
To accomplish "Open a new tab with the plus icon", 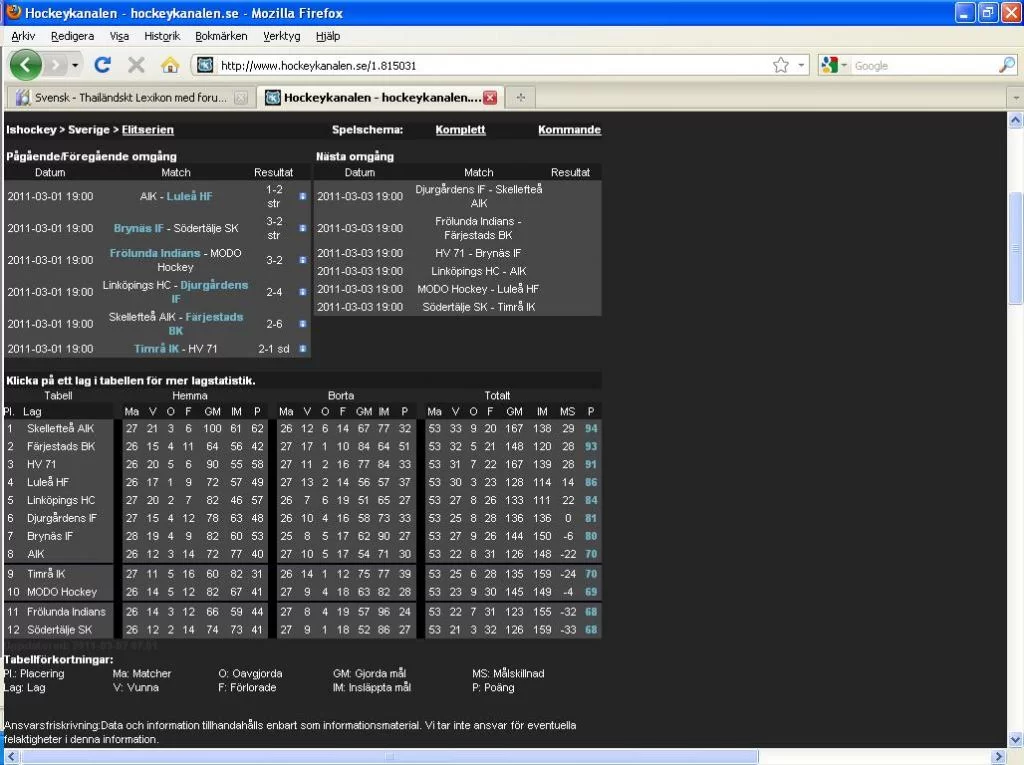I will click(520, 97).
